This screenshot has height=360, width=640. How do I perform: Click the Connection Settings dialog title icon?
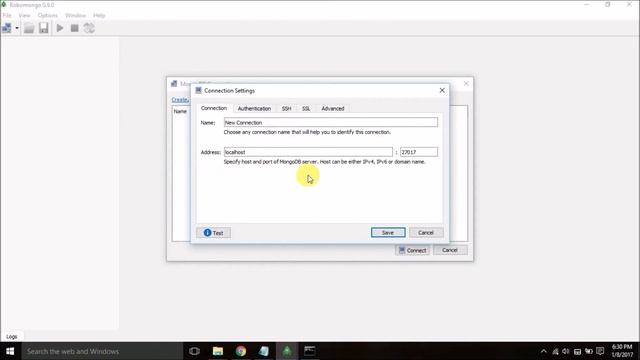198,90
